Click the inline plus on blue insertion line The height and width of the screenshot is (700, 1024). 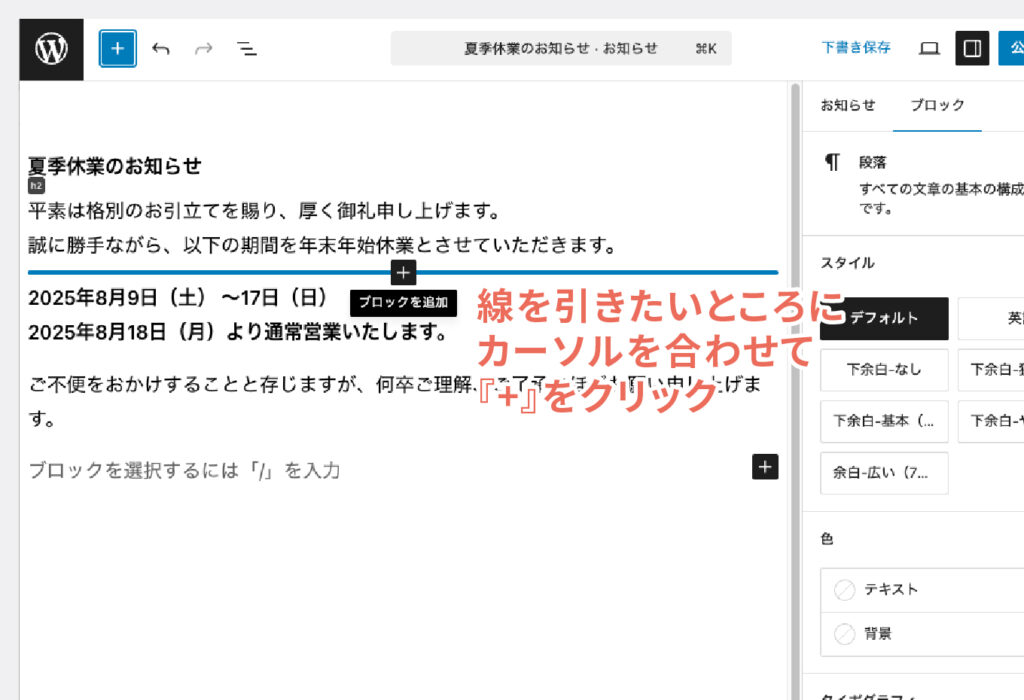pyautogui.click(x=403, y=272)
